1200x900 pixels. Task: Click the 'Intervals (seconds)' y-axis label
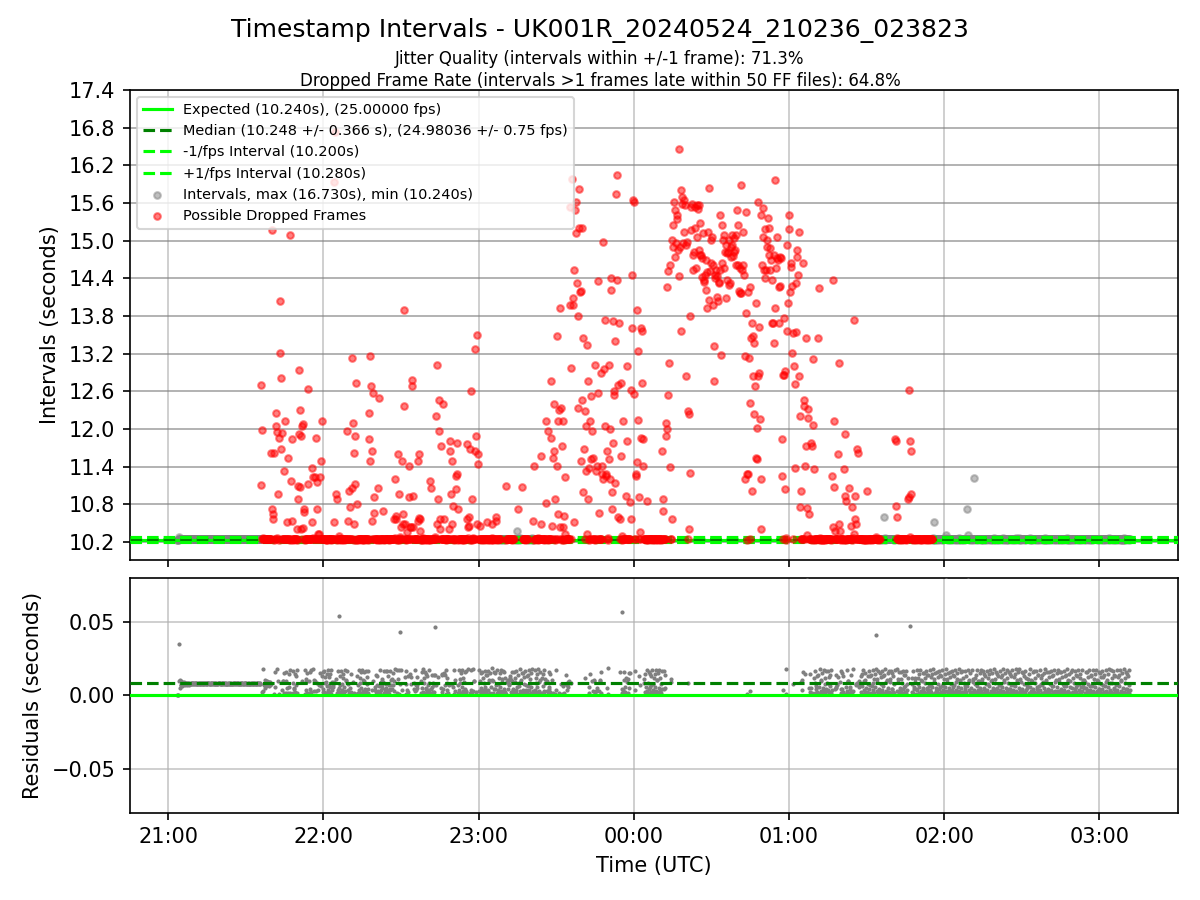point(49,325)
